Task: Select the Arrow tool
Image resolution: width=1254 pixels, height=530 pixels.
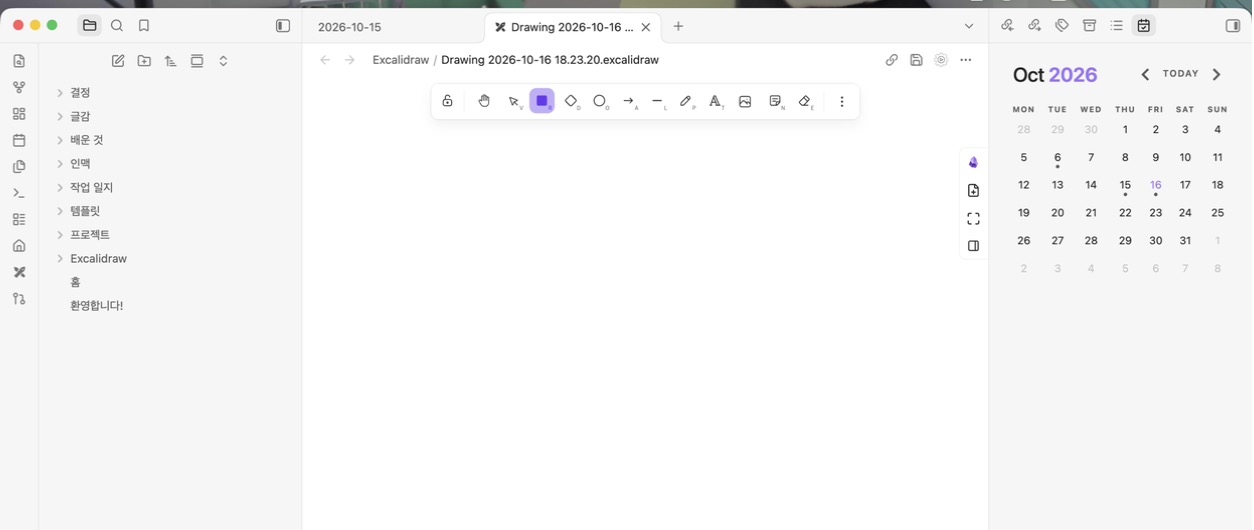Action: [629, 101]
